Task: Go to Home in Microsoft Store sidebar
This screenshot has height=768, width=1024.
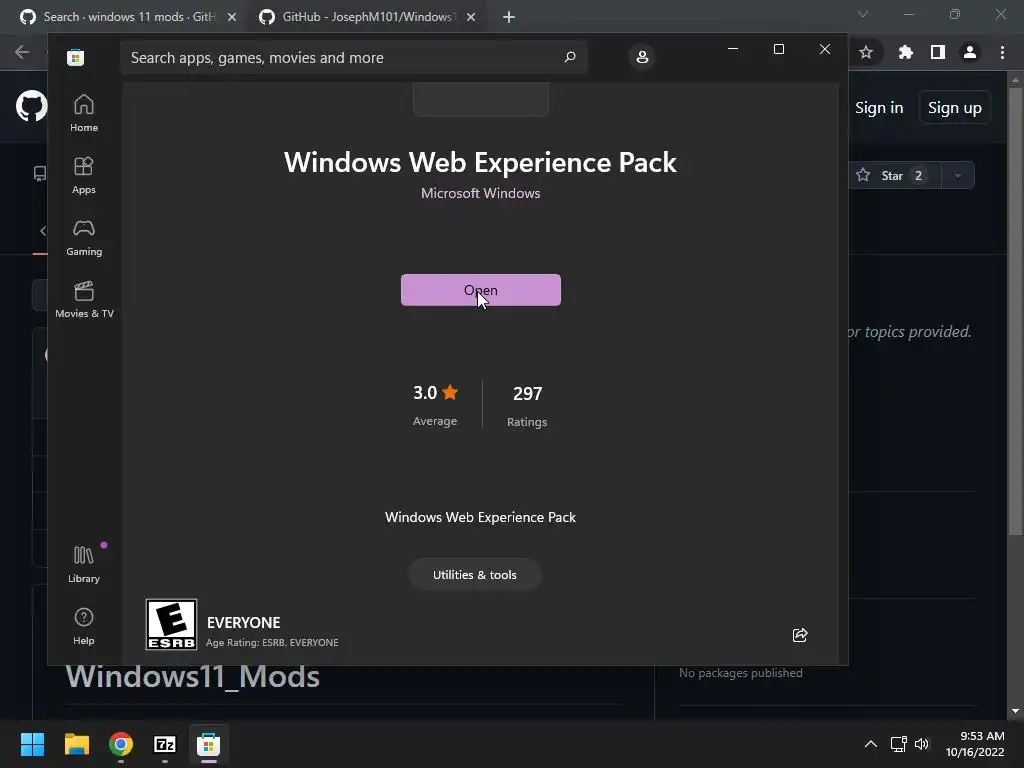Action: point(84,113)
